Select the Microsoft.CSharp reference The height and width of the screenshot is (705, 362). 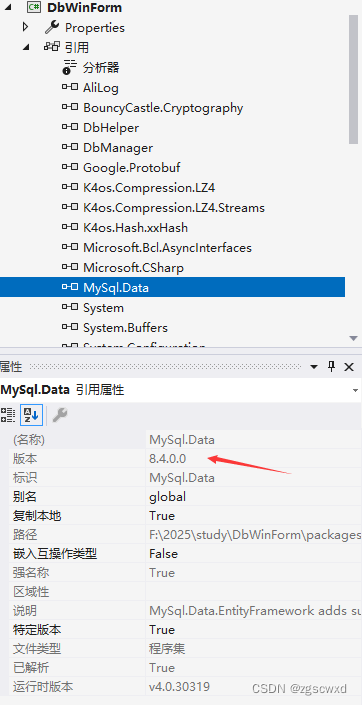tap(134, 268)
